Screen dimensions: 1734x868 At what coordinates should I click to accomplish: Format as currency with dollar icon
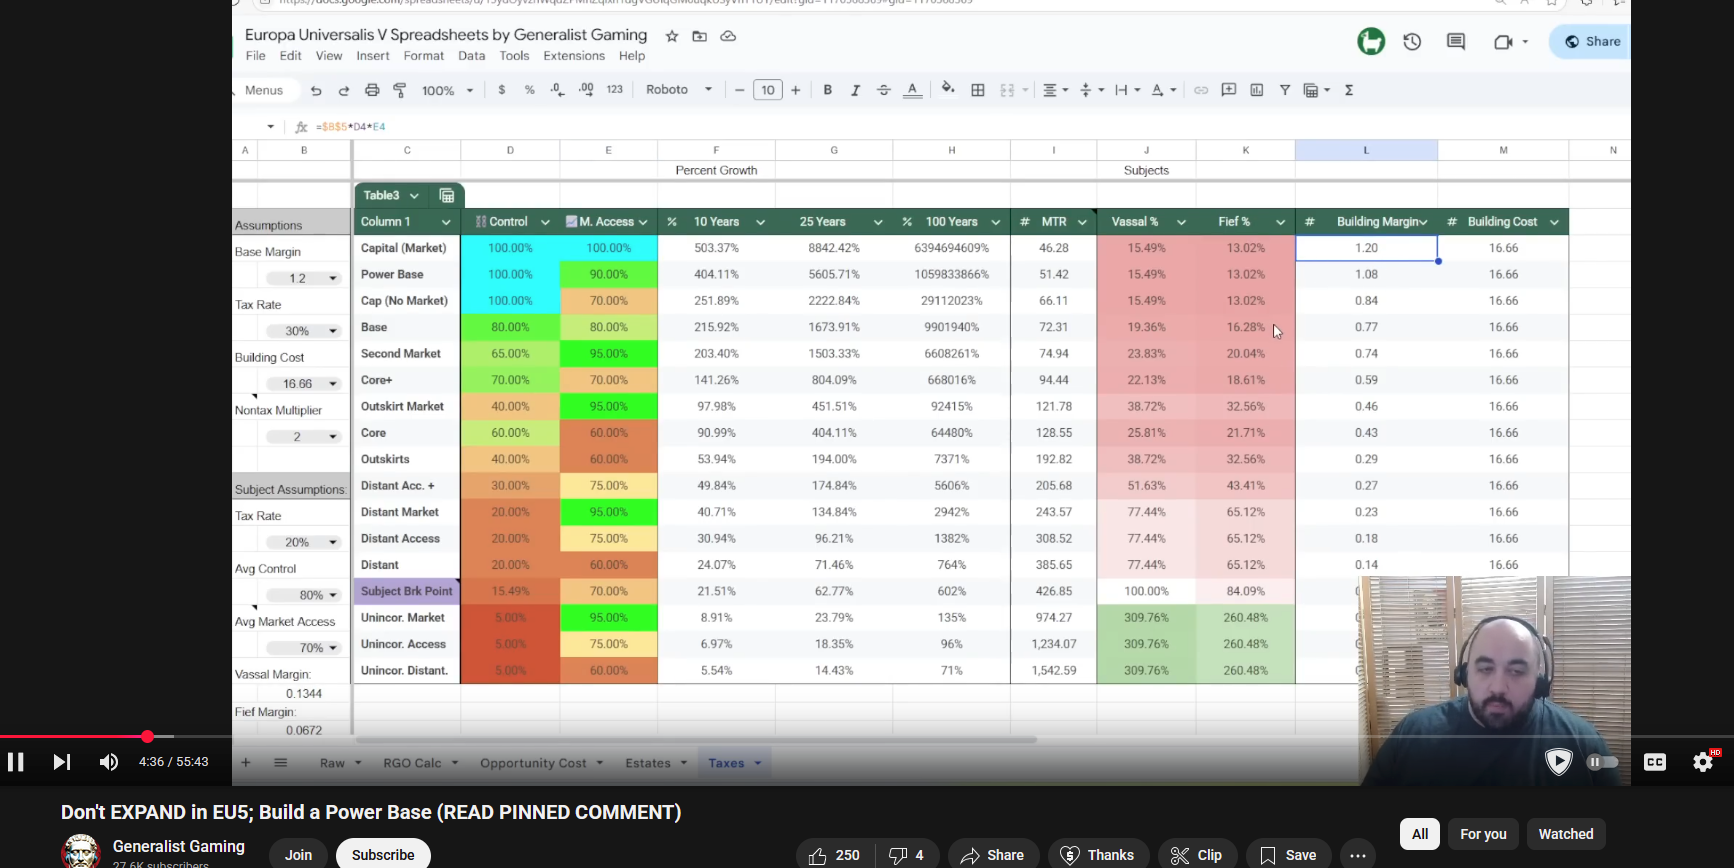point(501,90)
